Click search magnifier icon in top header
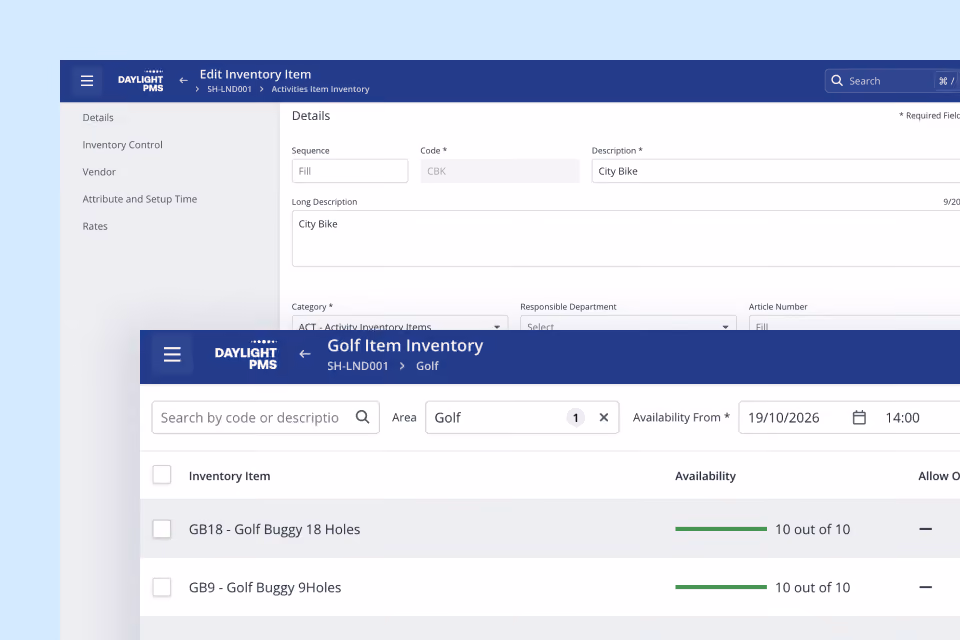The image size is (960, 640). pos(836,81)
